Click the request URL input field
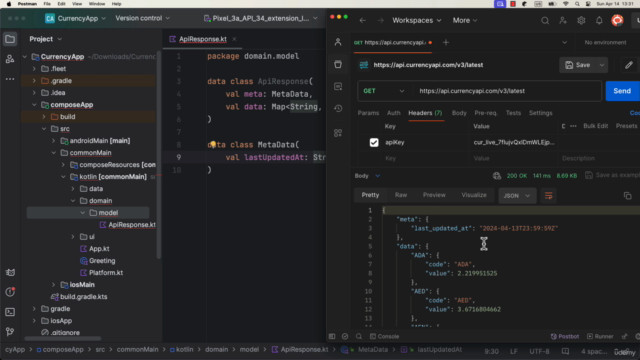 [507, 91]
